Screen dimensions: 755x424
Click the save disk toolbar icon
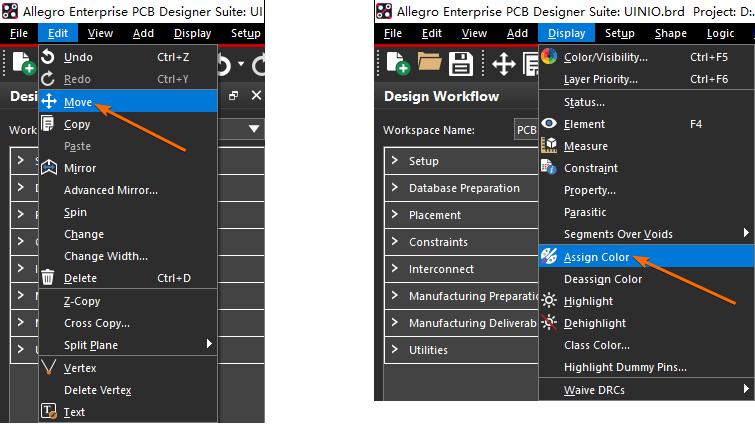[x=460, y=65]
